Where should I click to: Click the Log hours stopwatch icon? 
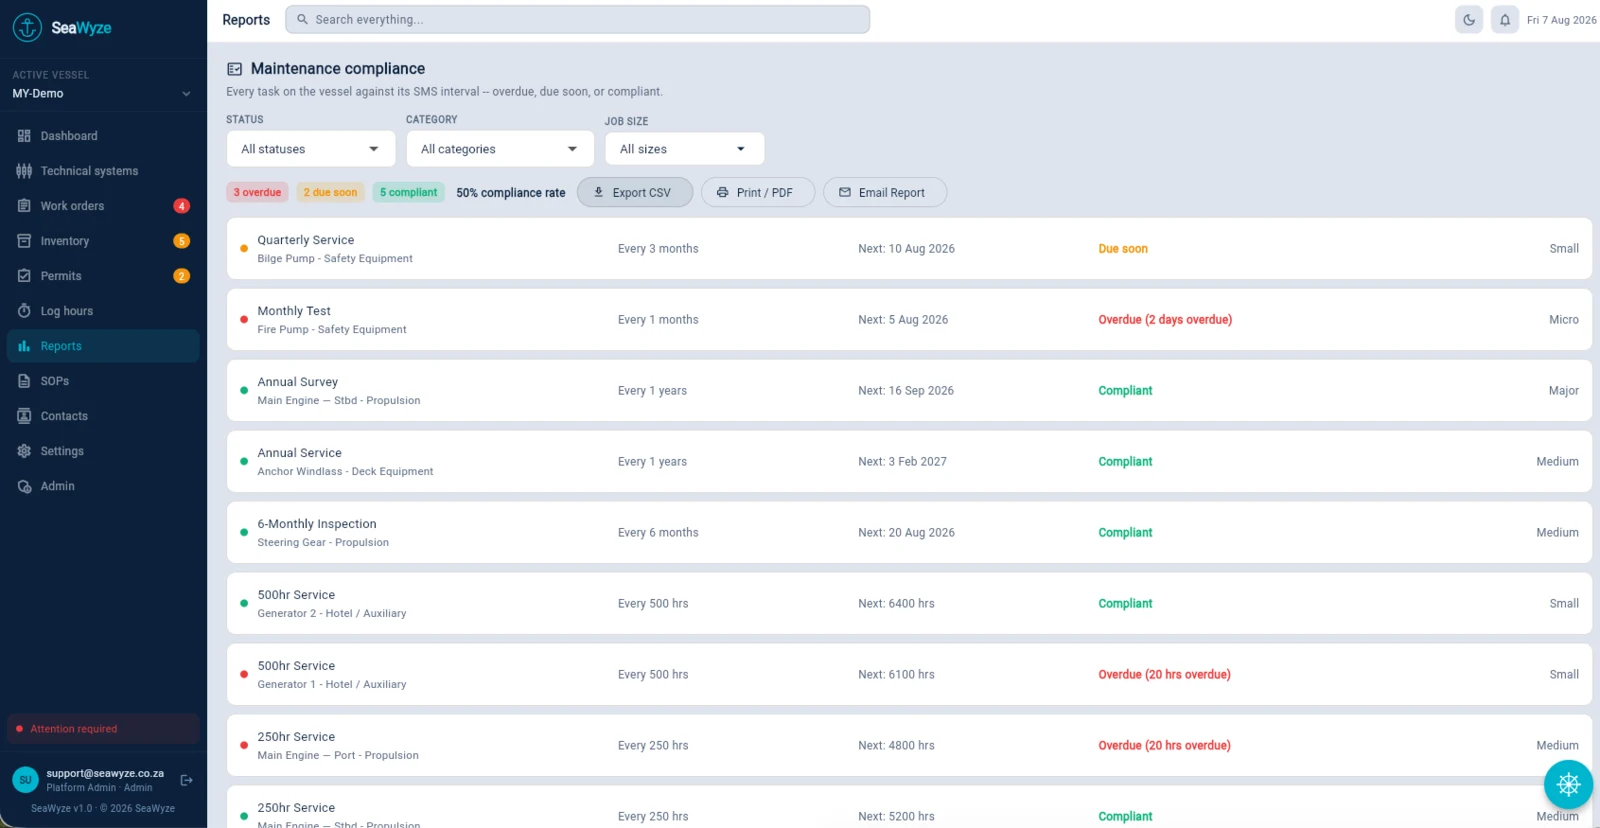(x=24, y=311)
